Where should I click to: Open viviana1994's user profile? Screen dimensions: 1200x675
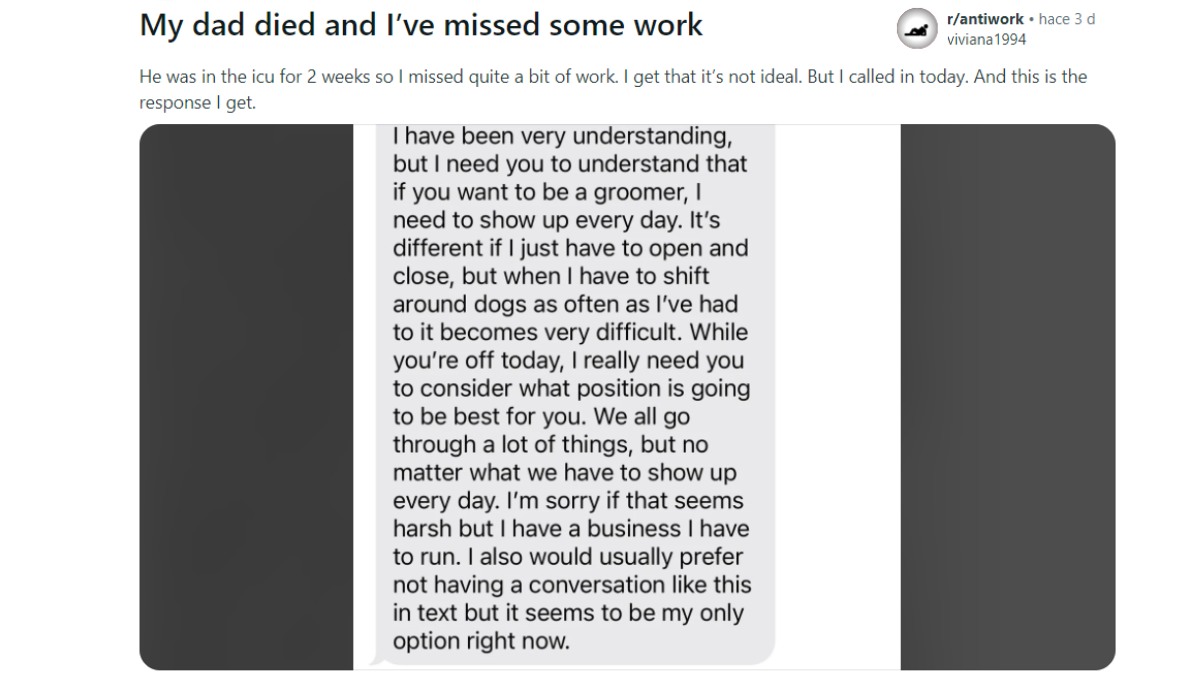(x=986, y=39)
